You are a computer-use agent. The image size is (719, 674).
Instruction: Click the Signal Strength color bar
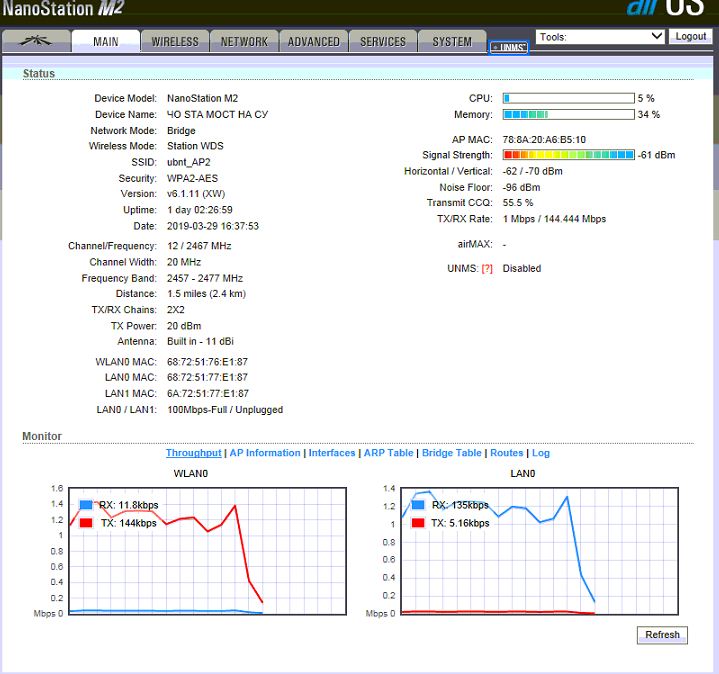pos(568,155)
